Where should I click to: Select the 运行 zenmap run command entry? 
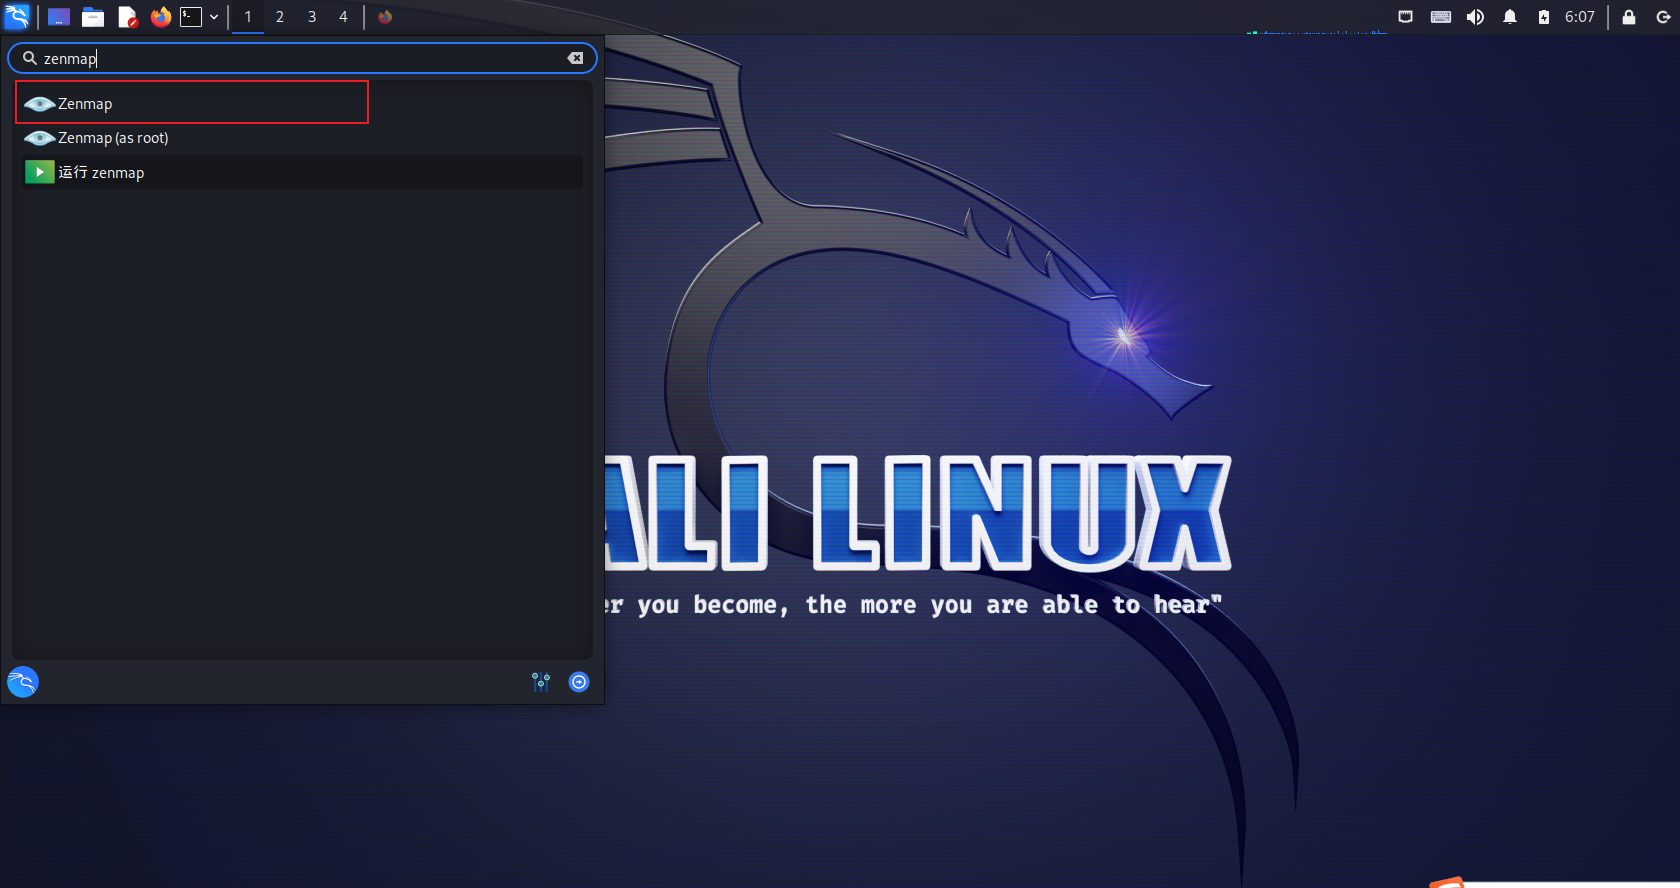(x=302, y=172)
